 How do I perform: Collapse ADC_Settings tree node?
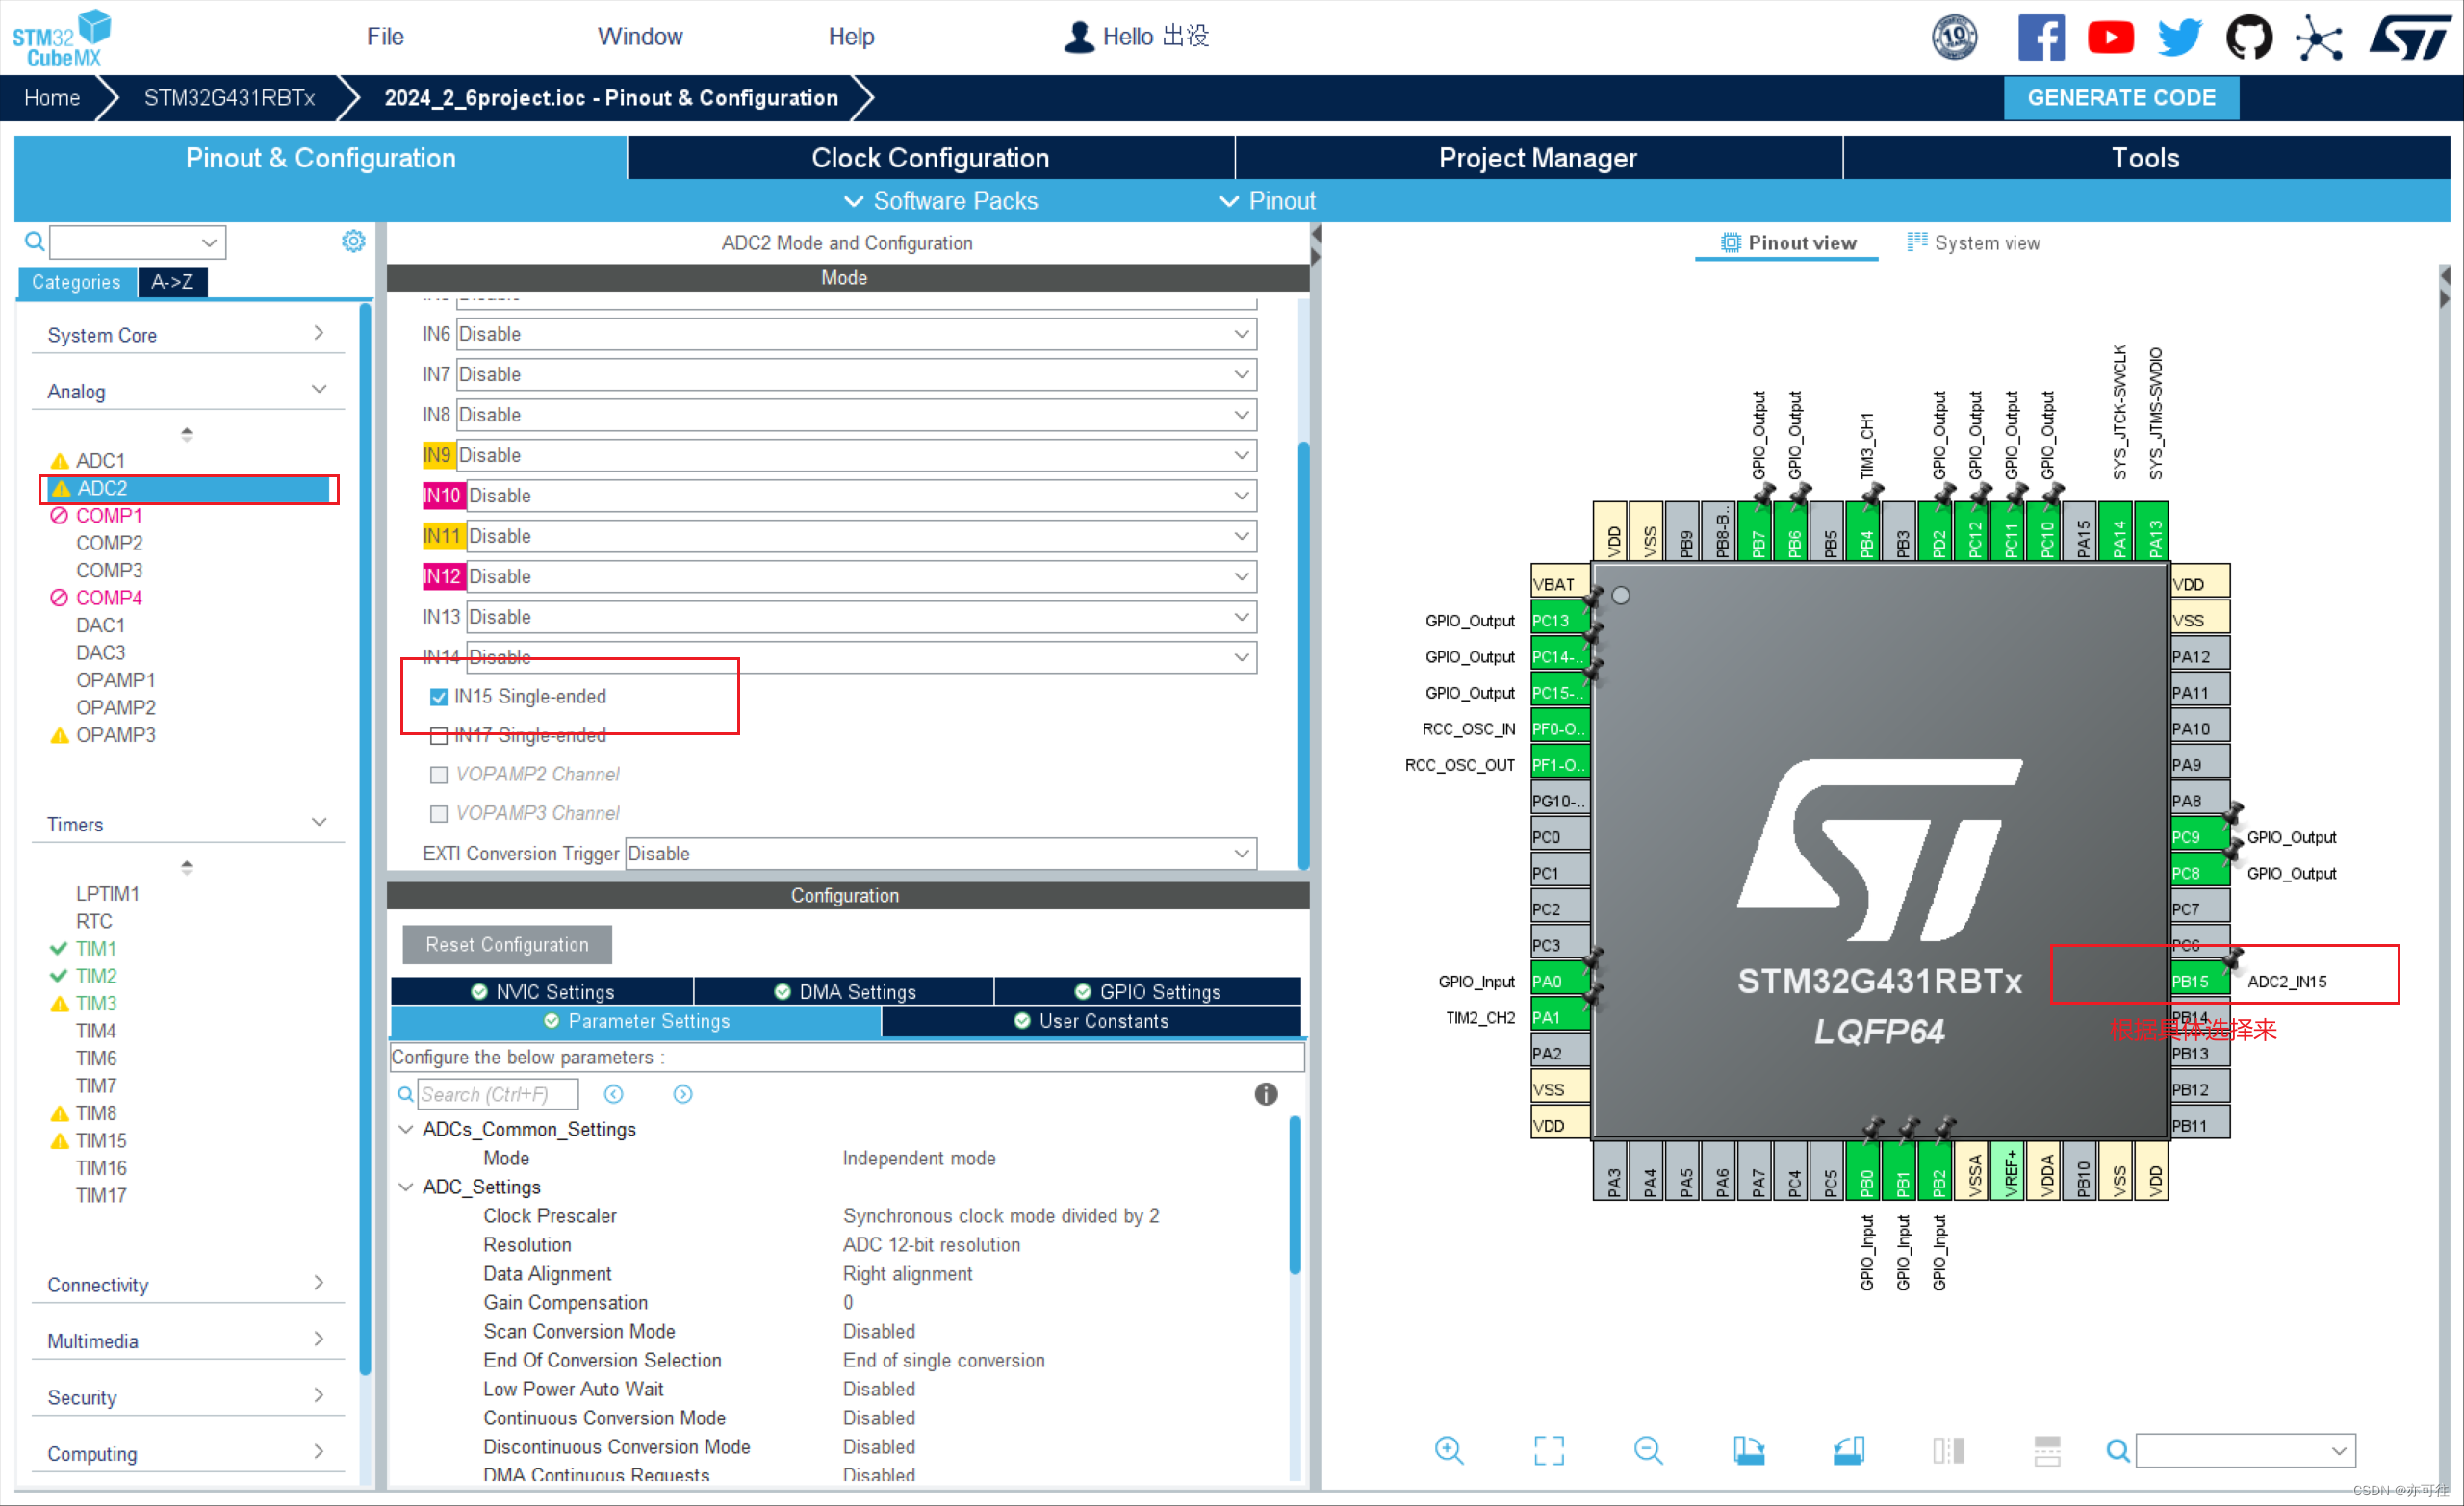406,1187
